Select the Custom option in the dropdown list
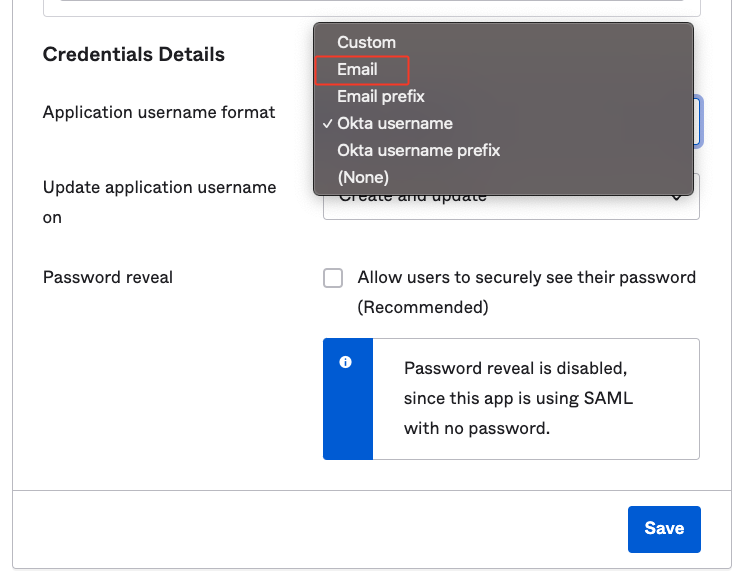 [x=366, y=42]
